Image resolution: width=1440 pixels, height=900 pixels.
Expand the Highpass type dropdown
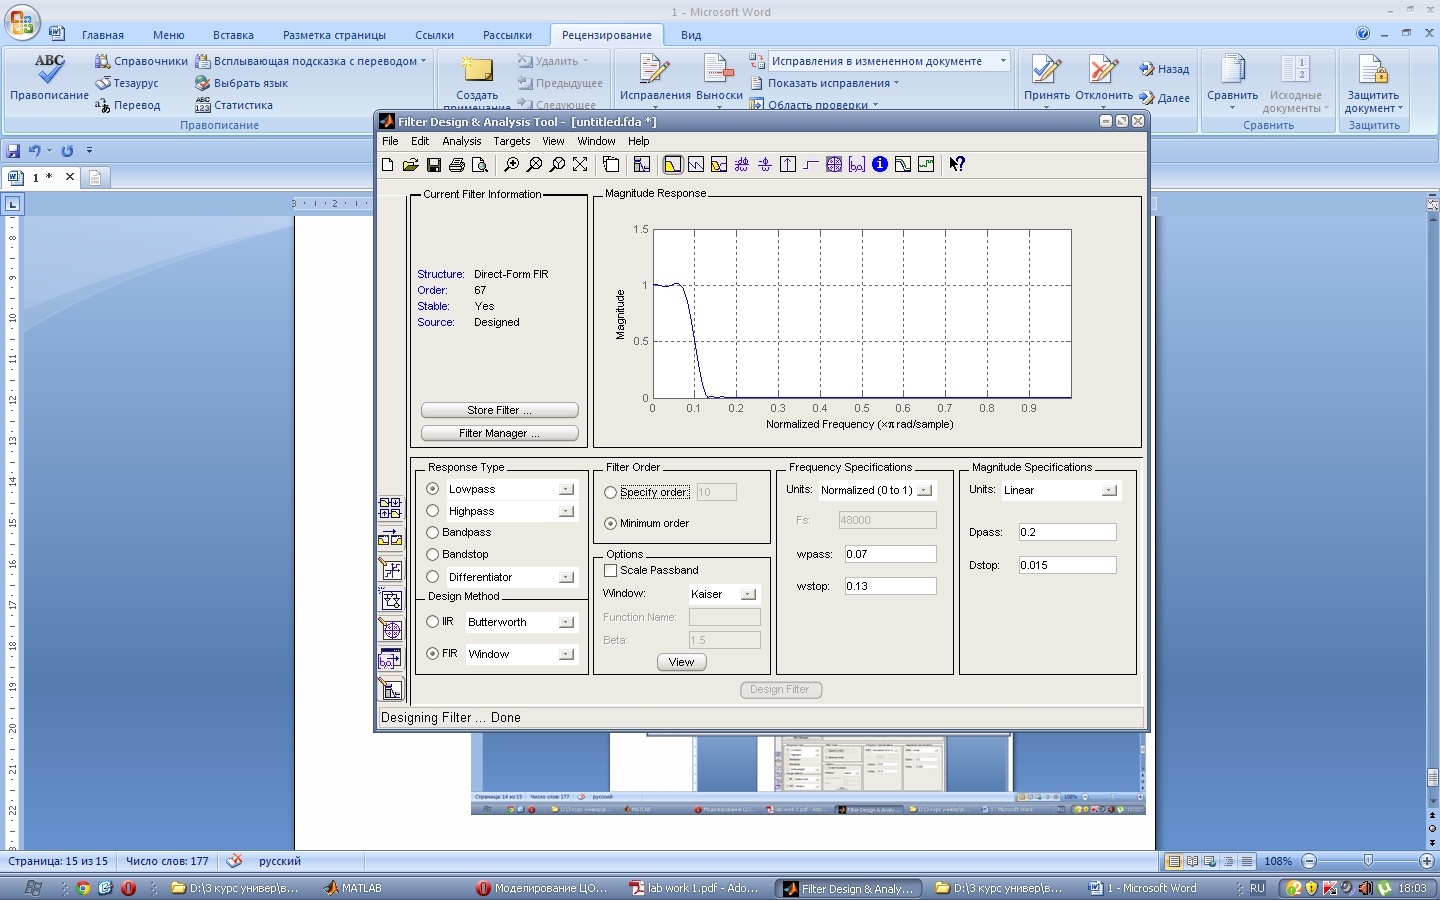566,512
